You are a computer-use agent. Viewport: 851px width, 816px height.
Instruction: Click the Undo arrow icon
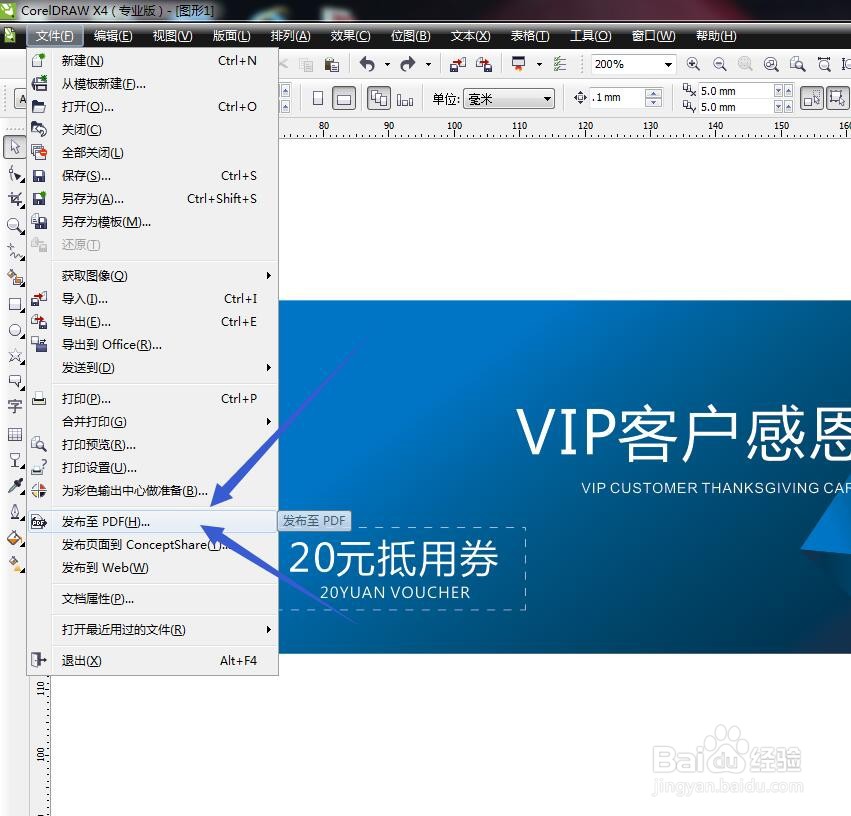click(x=367, y=64)
